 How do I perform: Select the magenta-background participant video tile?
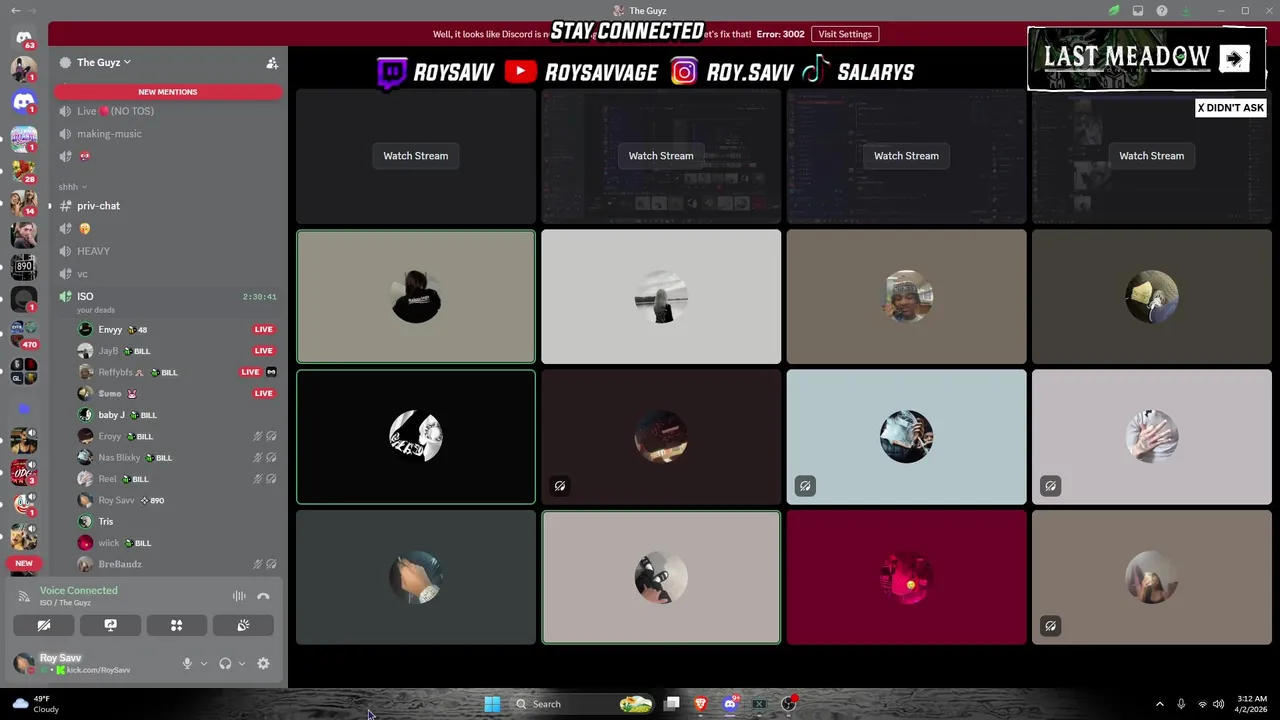pyautogui.click(x=906, y=577)
